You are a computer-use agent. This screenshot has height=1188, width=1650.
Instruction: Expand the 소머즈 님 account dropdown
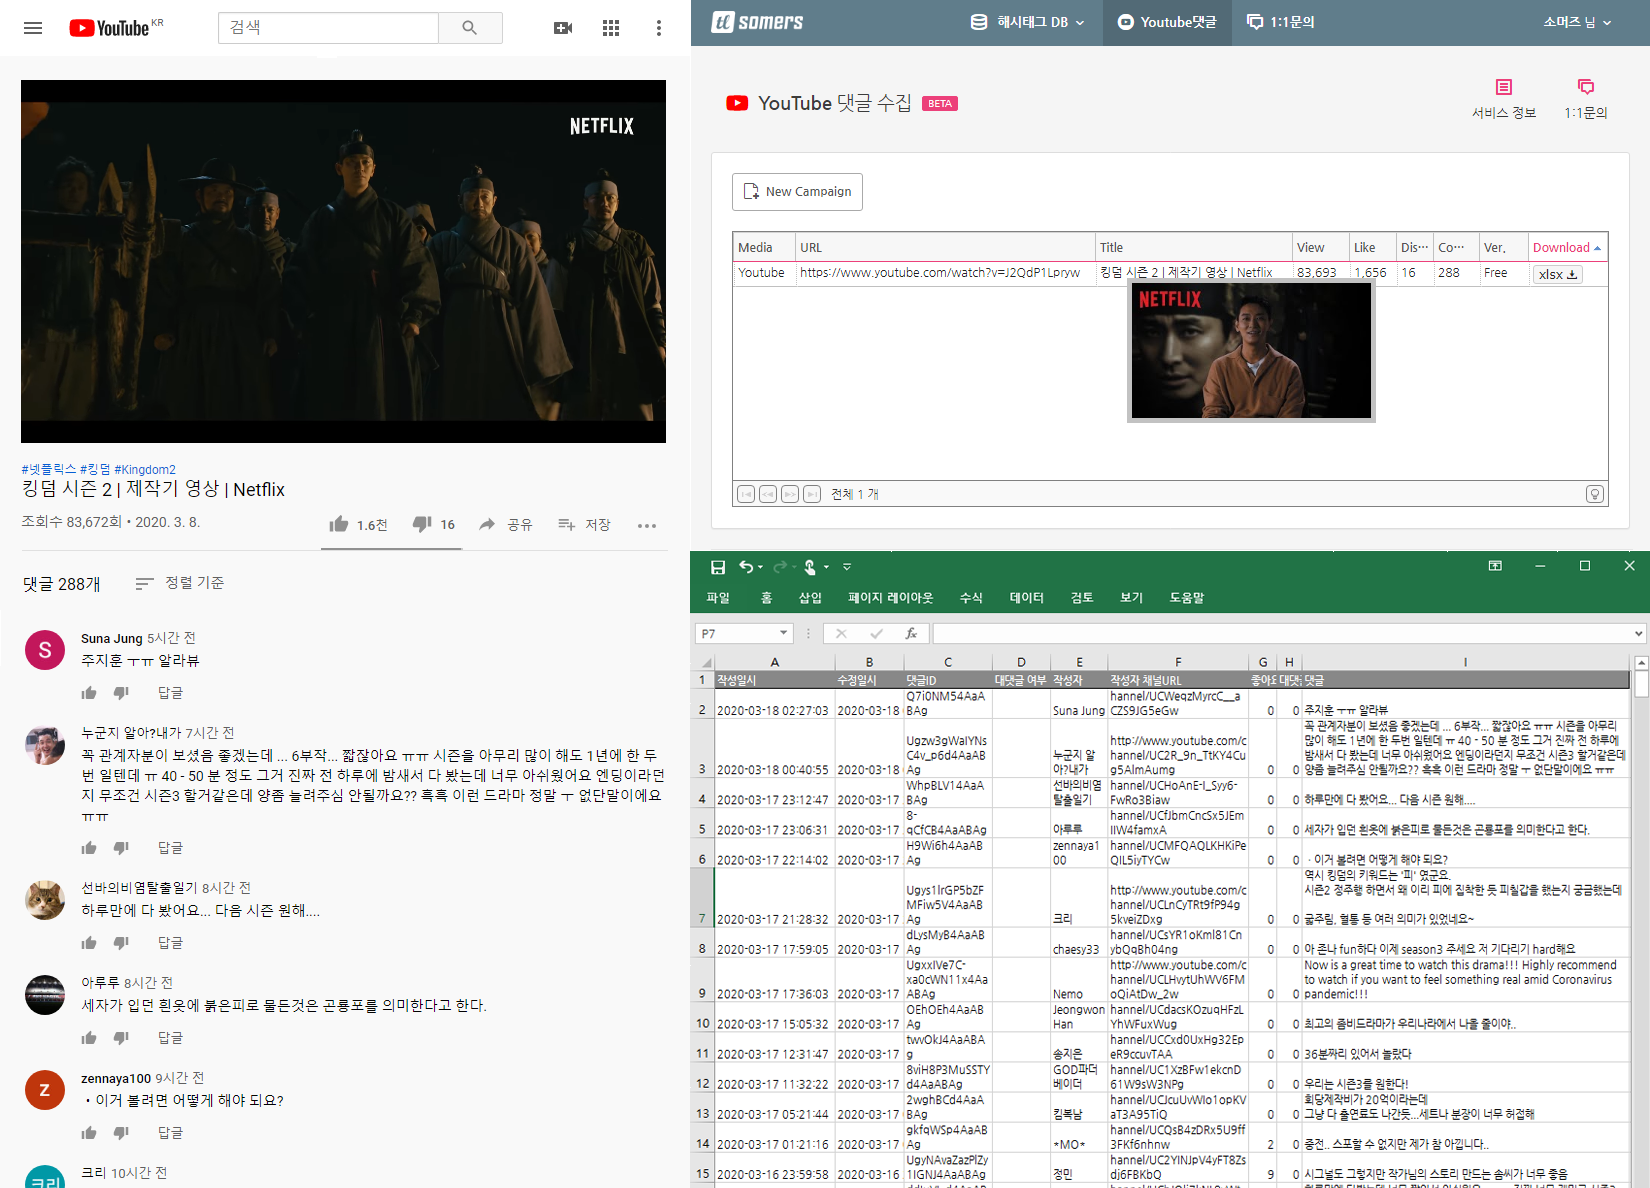[1577, 22]
